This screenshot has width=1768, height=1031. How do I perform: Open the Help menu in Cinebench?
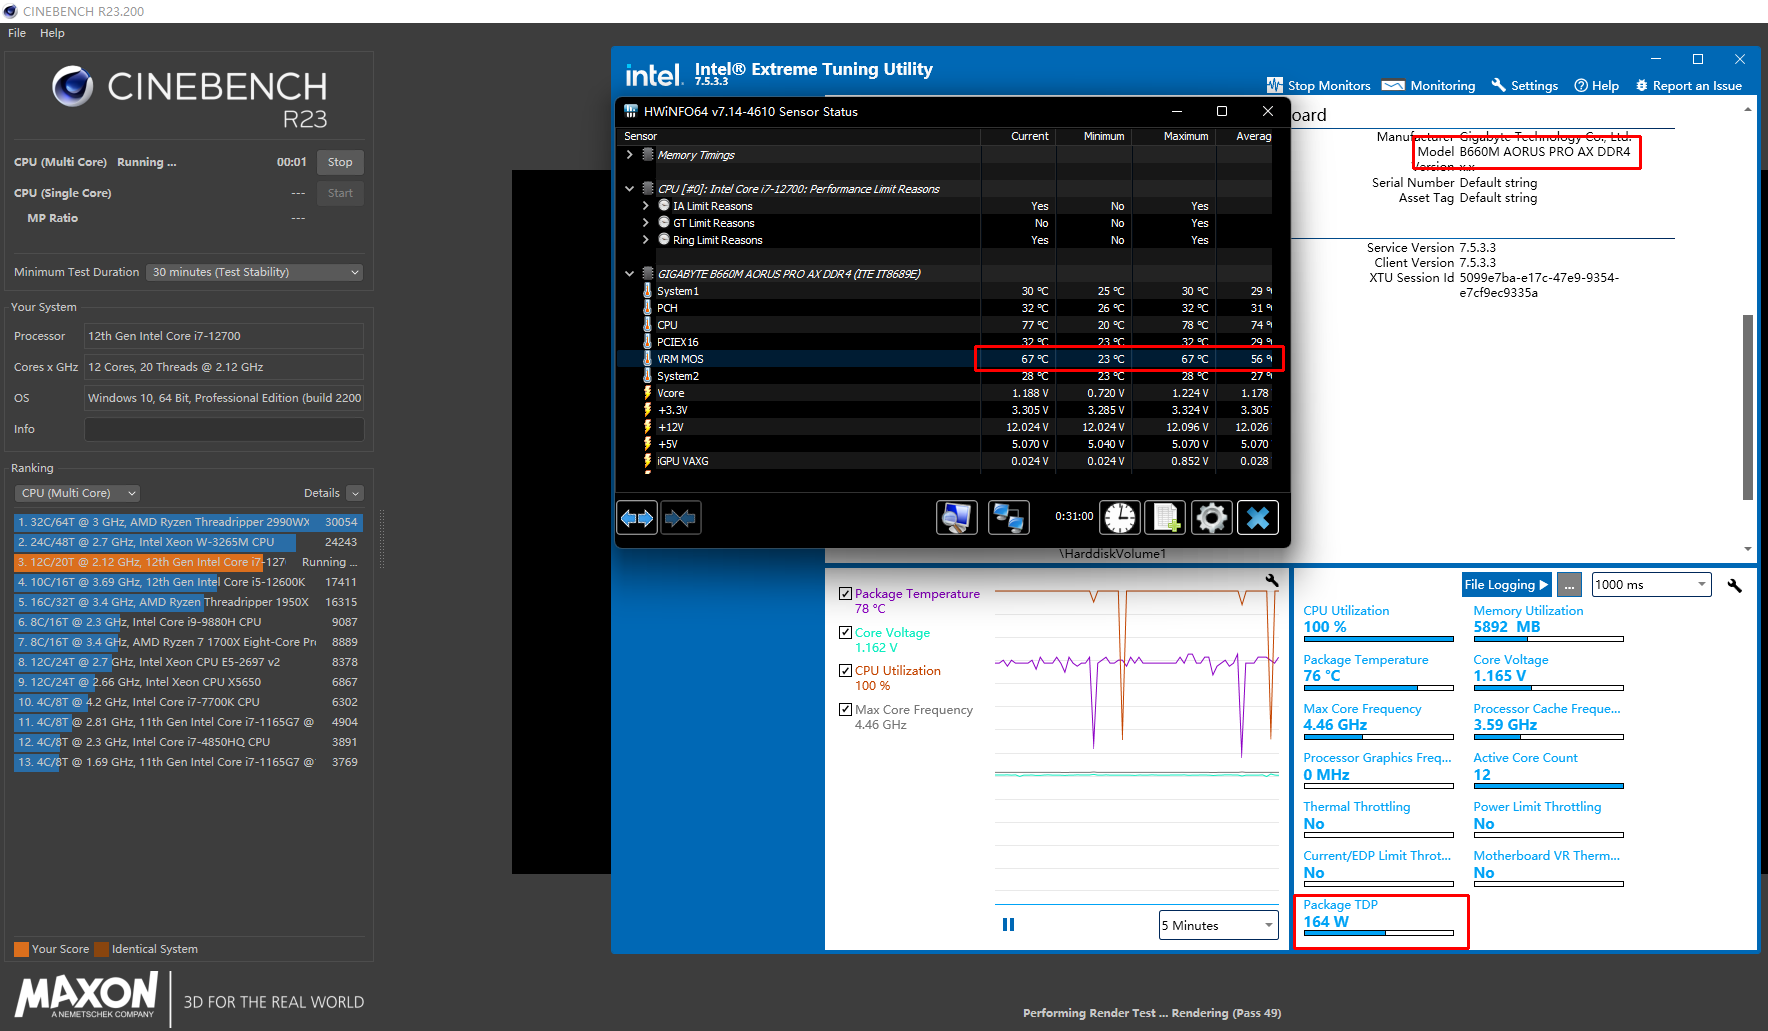[x=52, y=33]
